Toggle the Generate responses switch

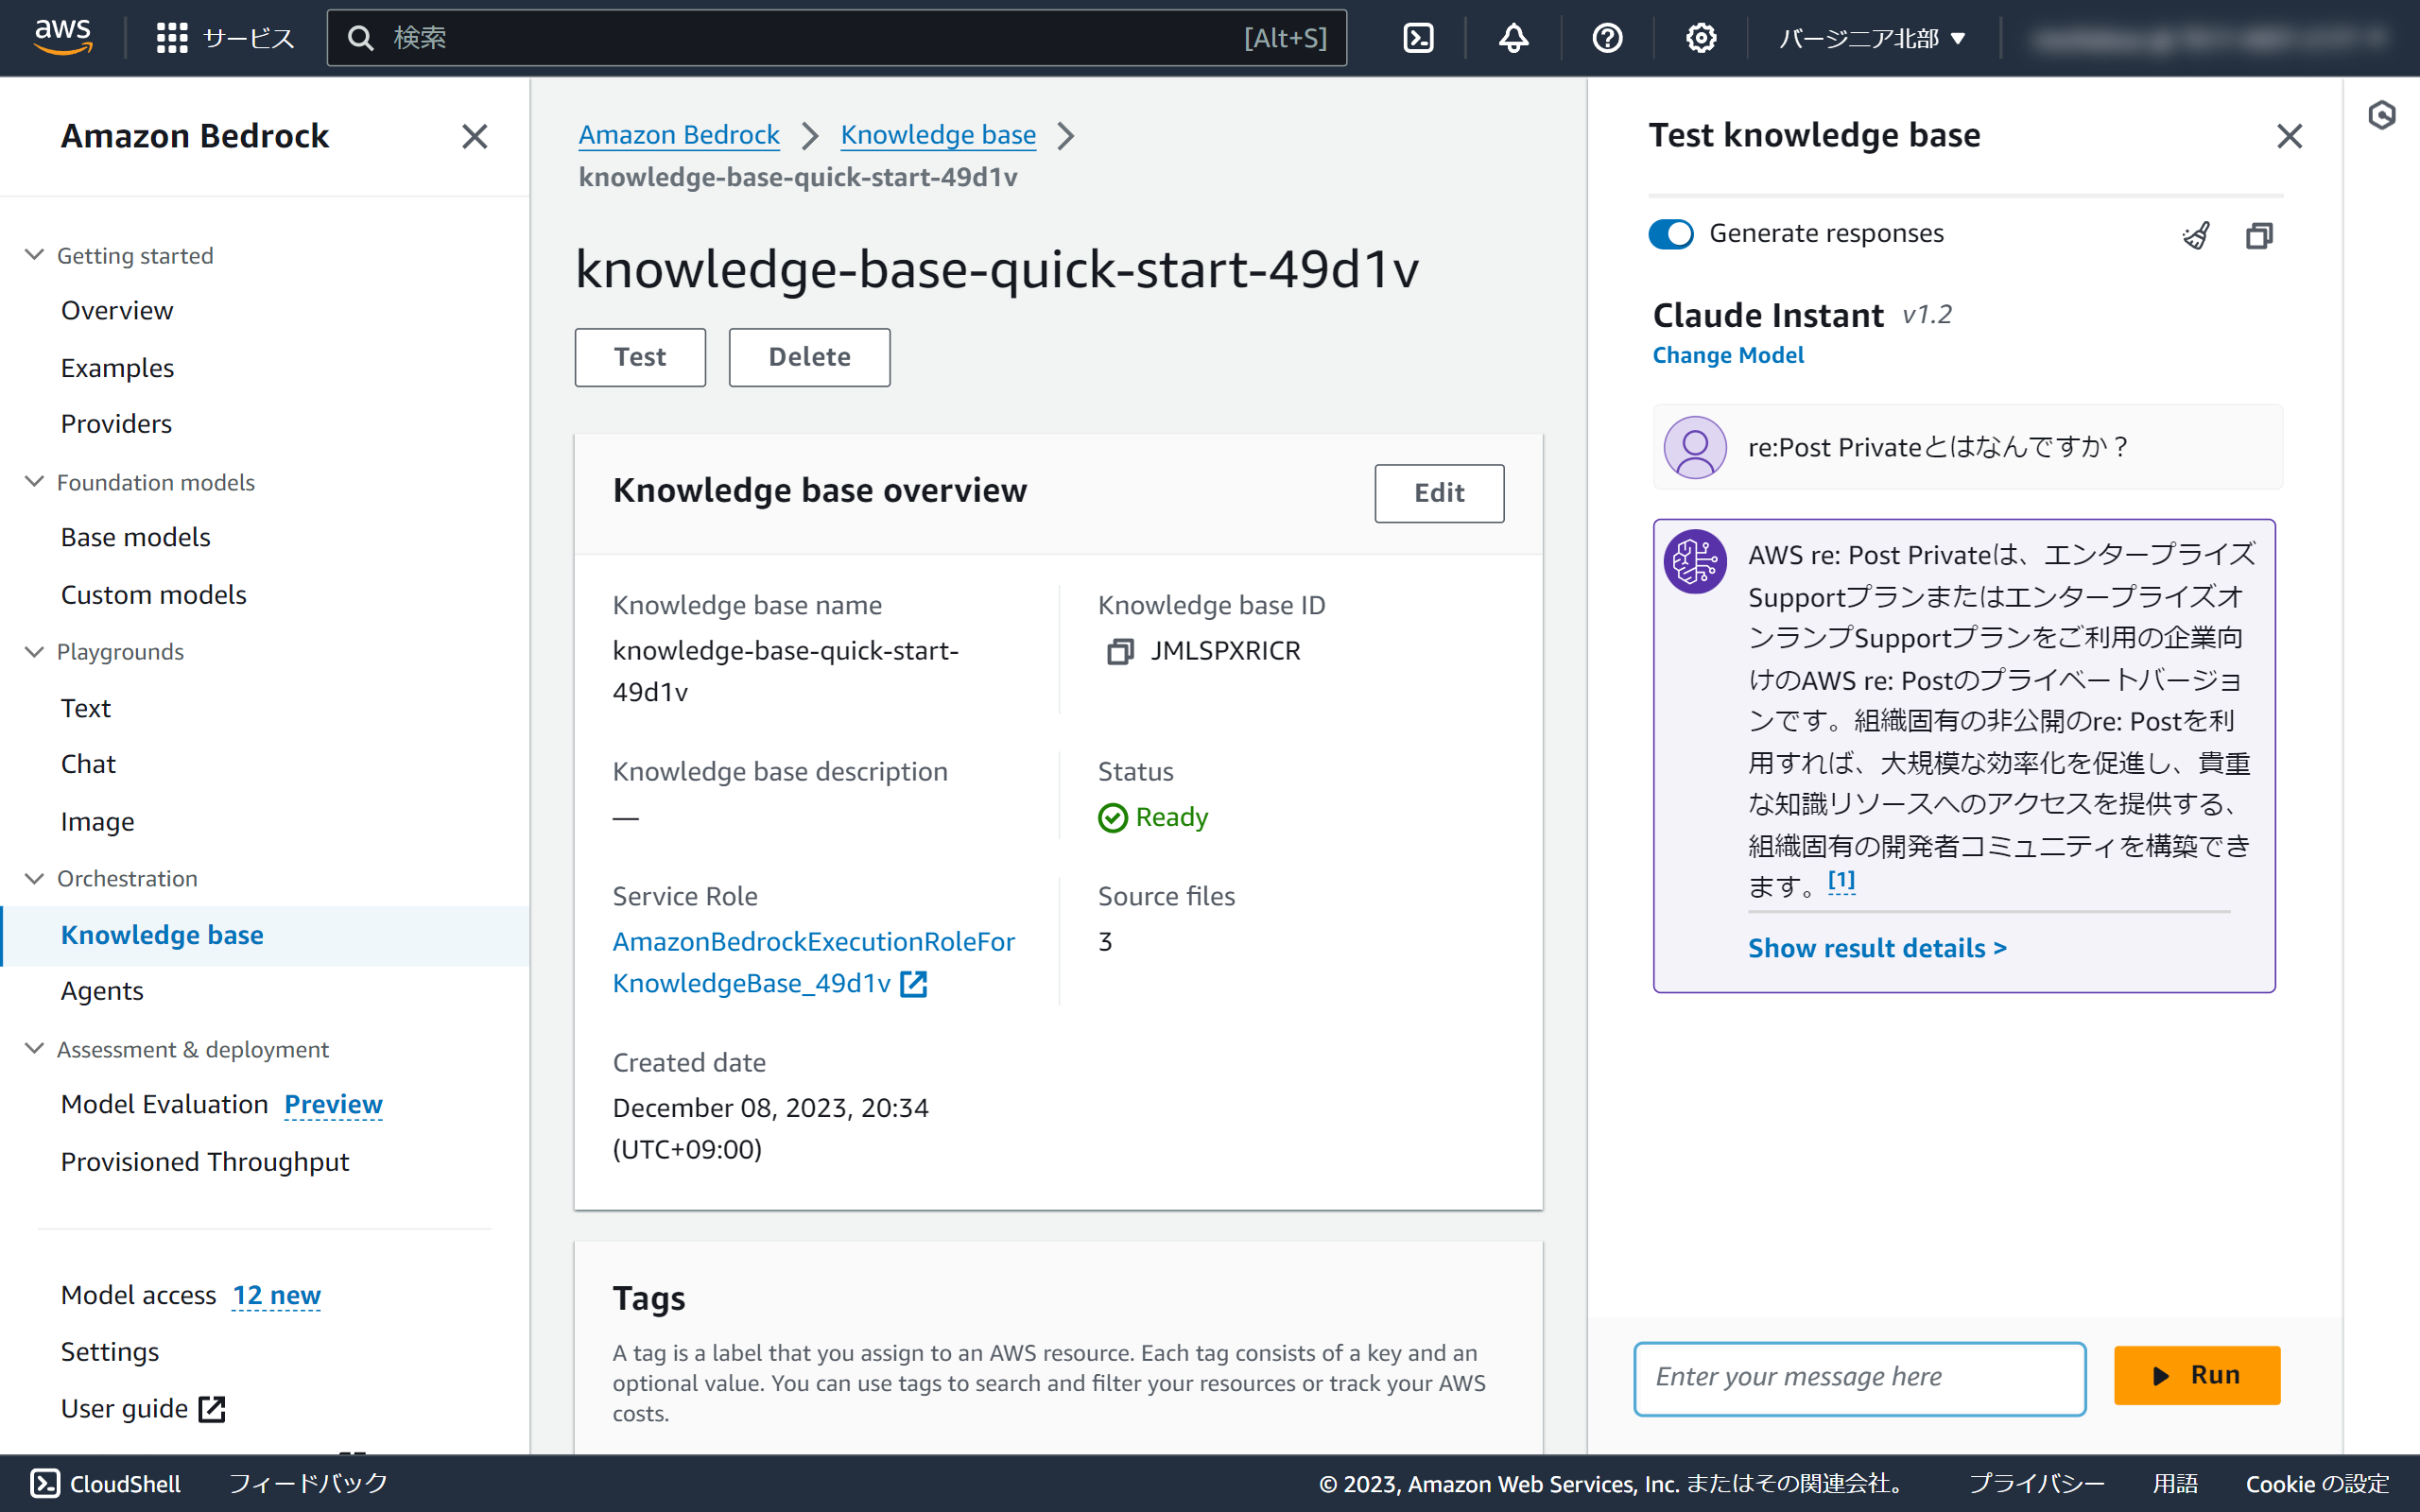pyautogui.click(x=1671, y=234)
